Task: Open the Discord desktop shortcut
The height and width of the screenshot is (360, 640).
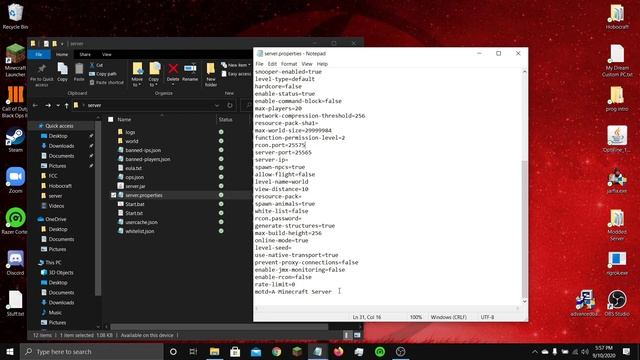Action: [x=15, y=263]
